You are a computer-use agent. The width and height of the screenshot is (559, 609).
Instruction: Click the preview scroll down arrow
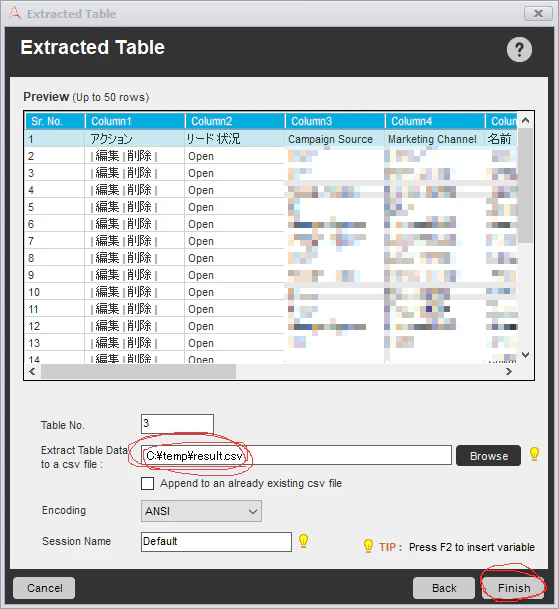point(526,355)
